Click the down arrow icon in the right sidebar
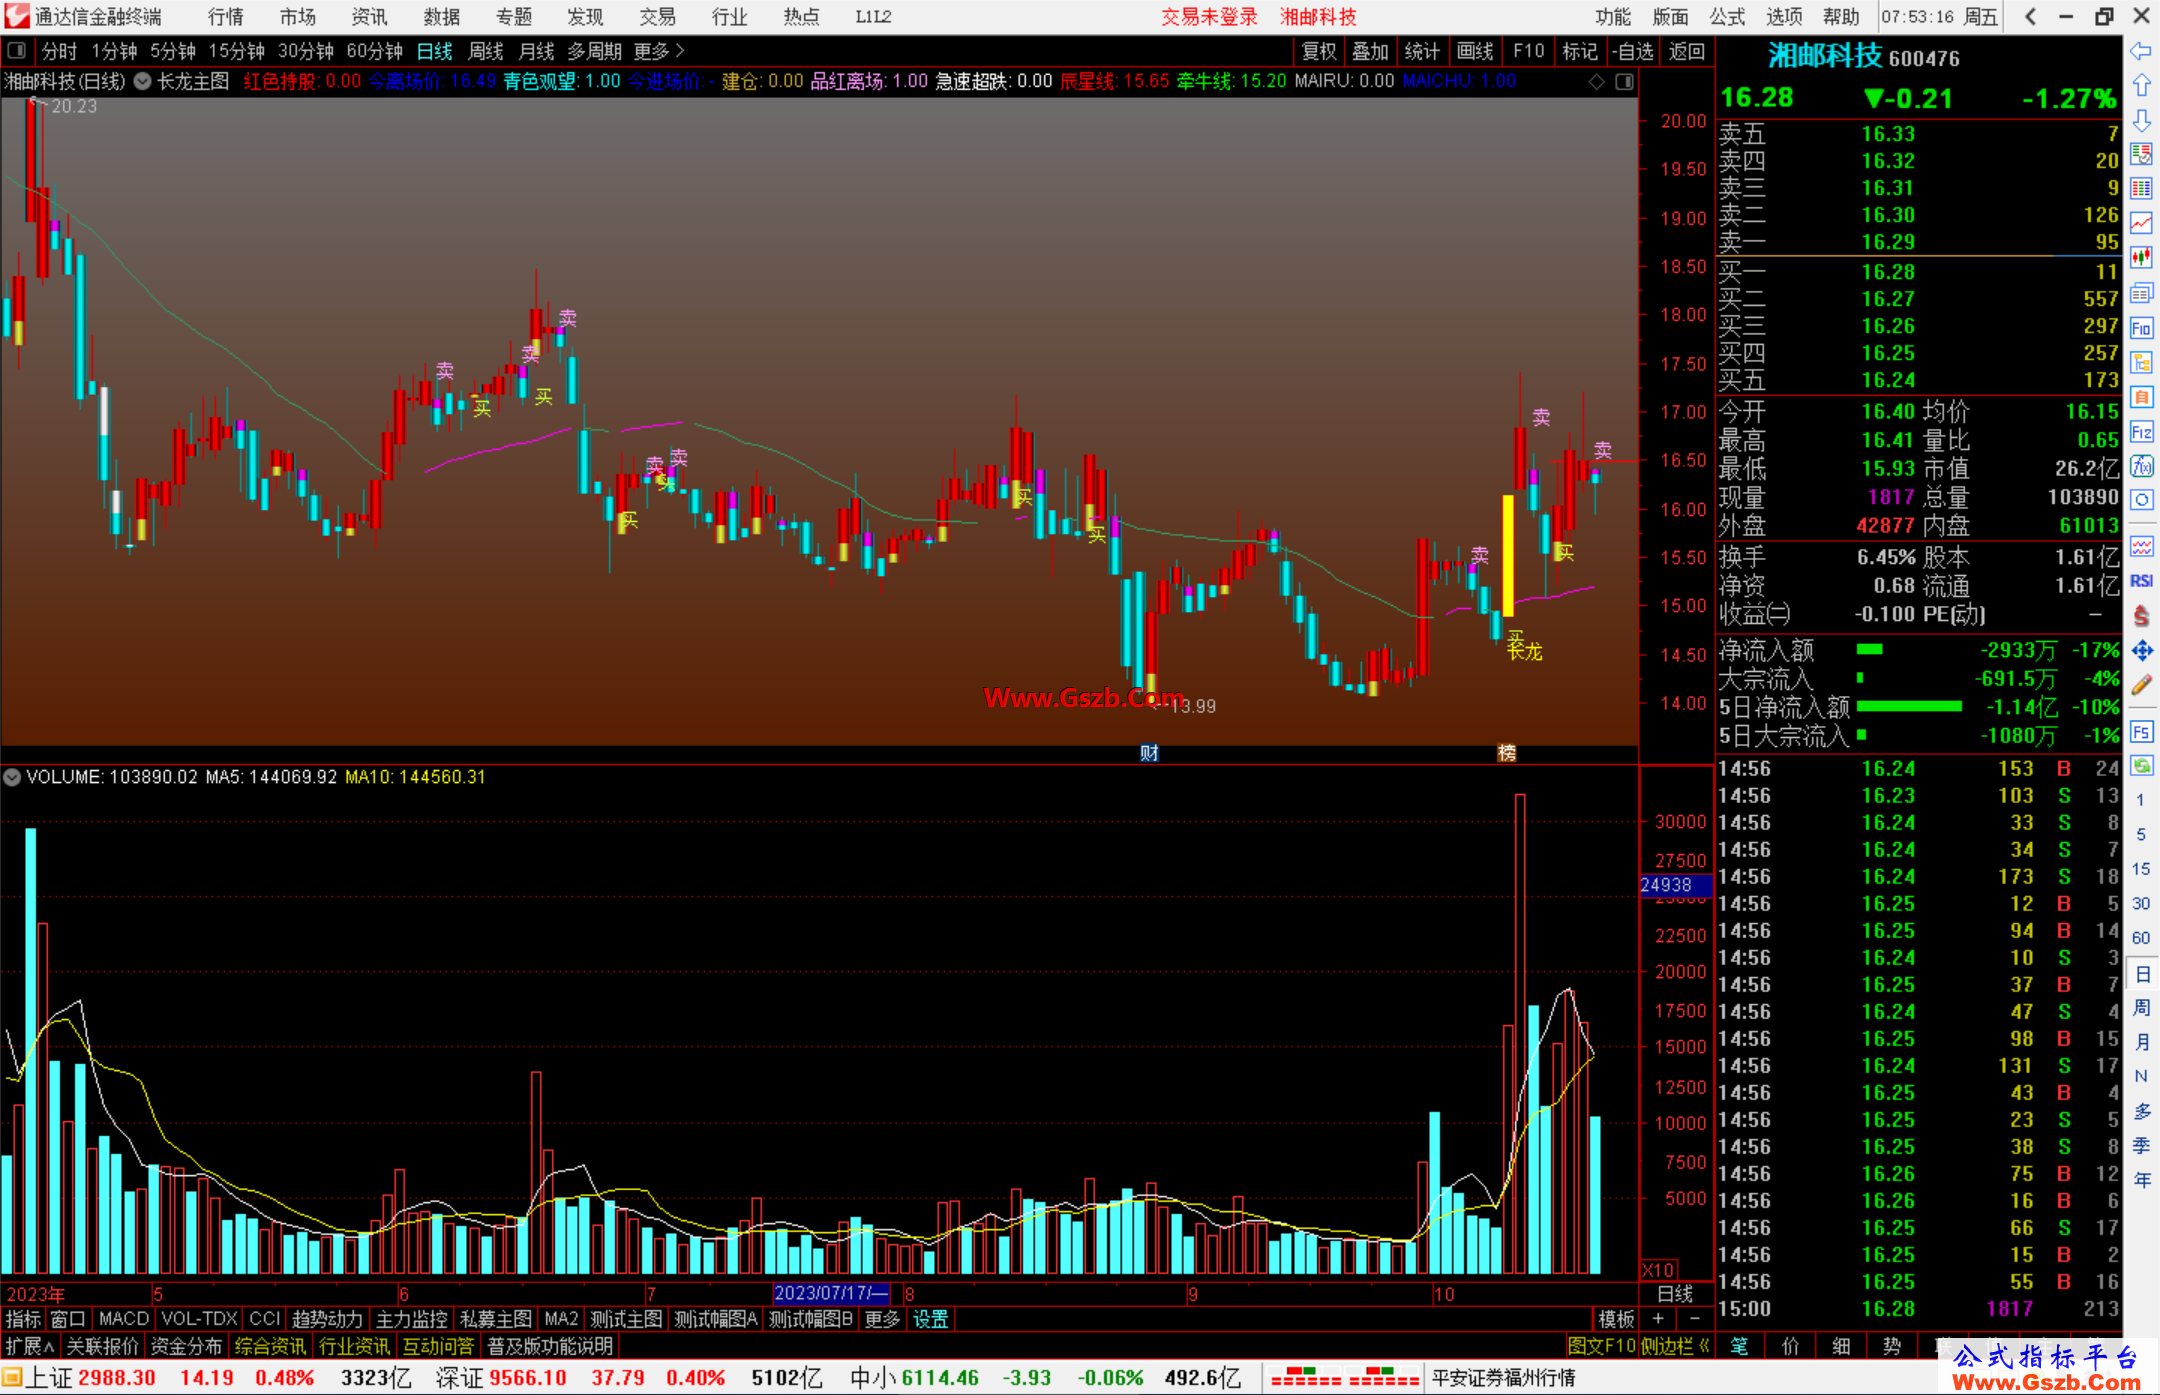This screenshot has height=1395, width=2160. 2141,120
